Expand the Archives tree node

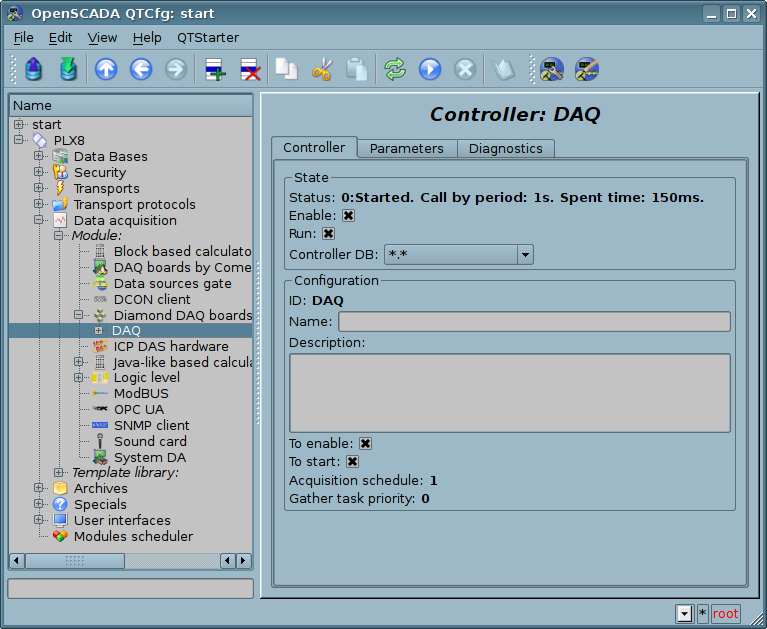(39, 489)
